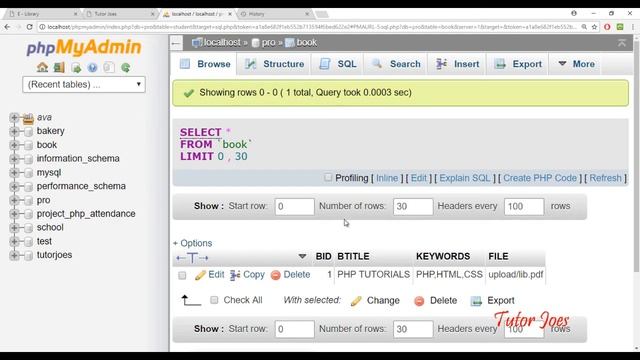Click Export icon in With selected
This screenshot has width=640, height=360.
[x=476, y=301]
